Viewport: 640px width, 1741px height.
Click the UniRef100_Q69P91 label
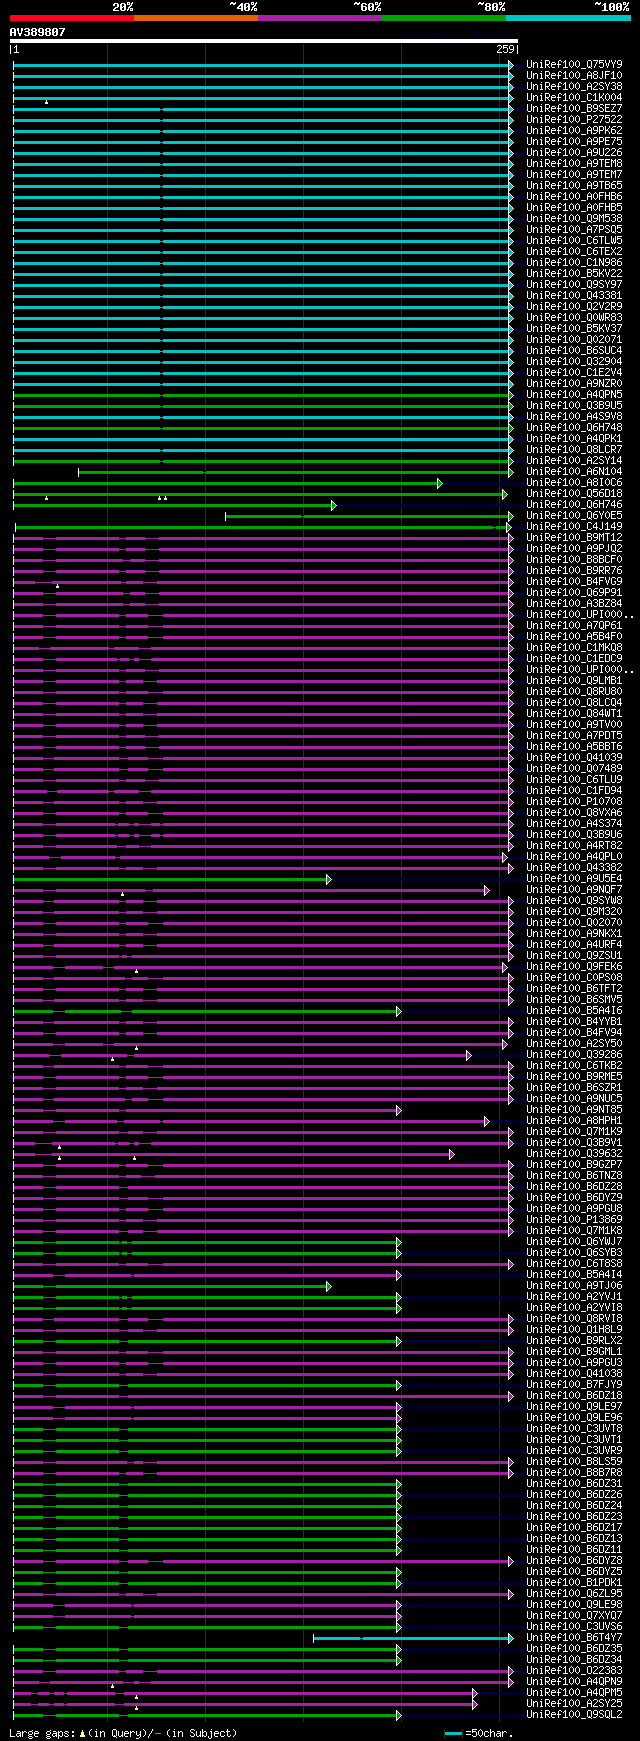(574, 592)
